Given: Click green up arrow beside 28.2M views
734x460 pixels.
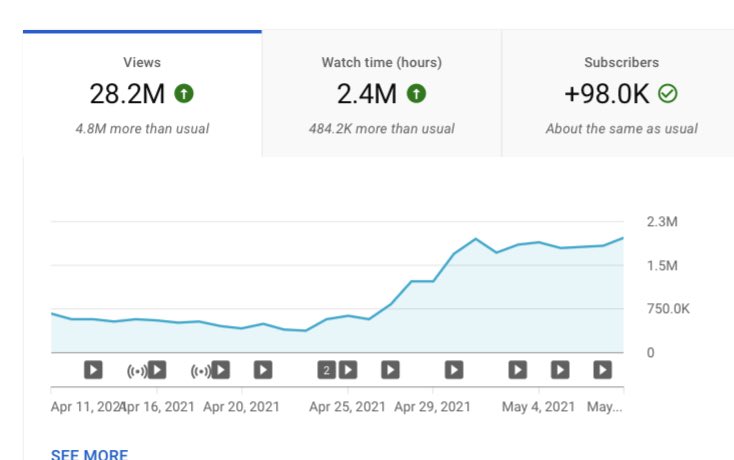Looking at the screenshot, I should coord(184,94).
